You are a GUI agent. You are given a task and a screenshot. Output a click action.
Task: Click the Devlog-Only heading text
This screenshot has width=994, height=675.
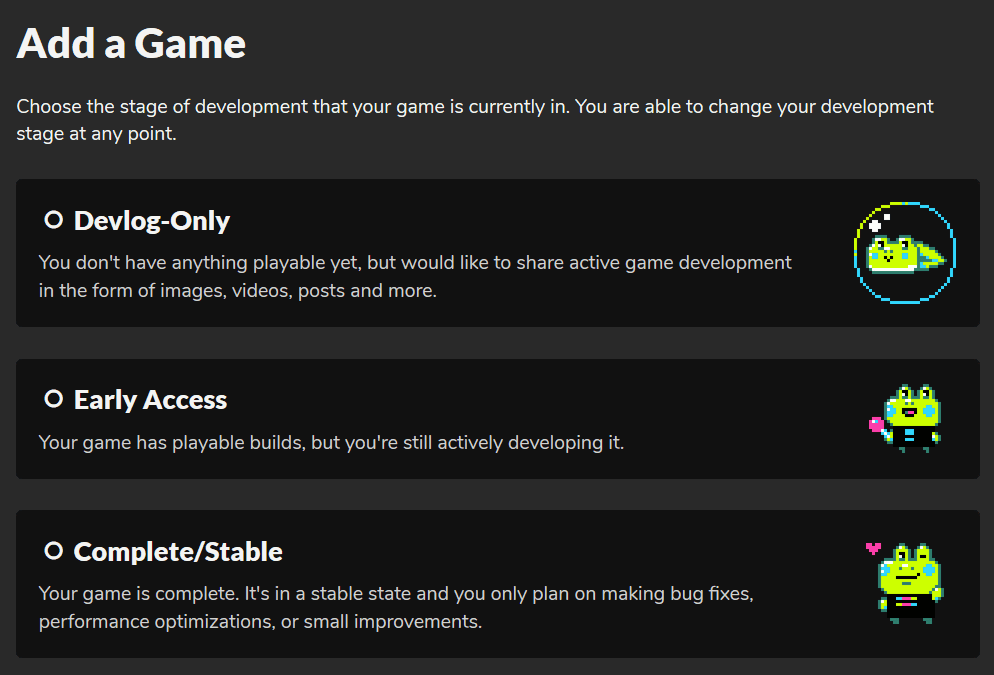pyautogui.click(x=152, y=221)
